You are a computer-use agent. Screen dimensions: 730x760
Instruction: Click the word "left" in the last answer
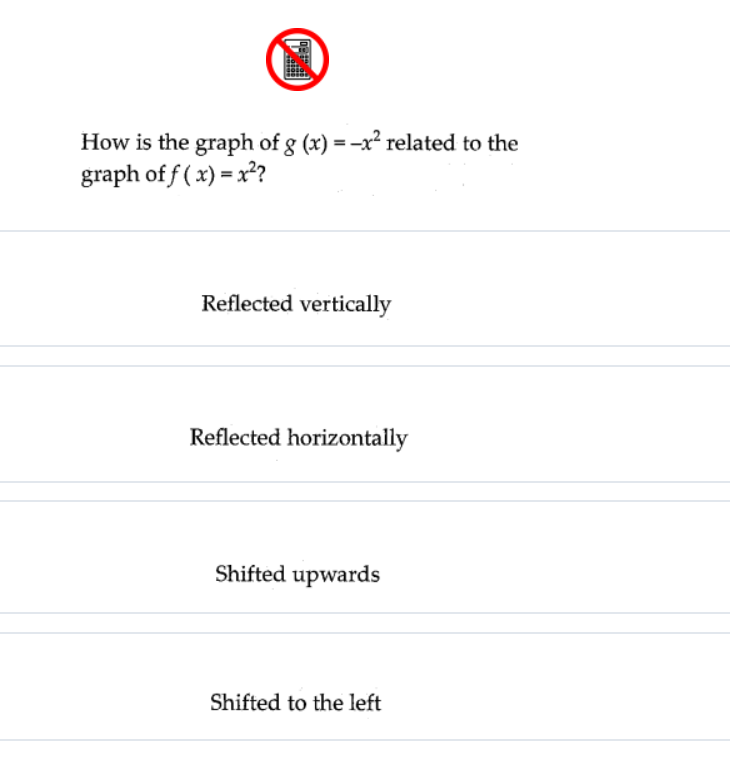pos(365,702)
